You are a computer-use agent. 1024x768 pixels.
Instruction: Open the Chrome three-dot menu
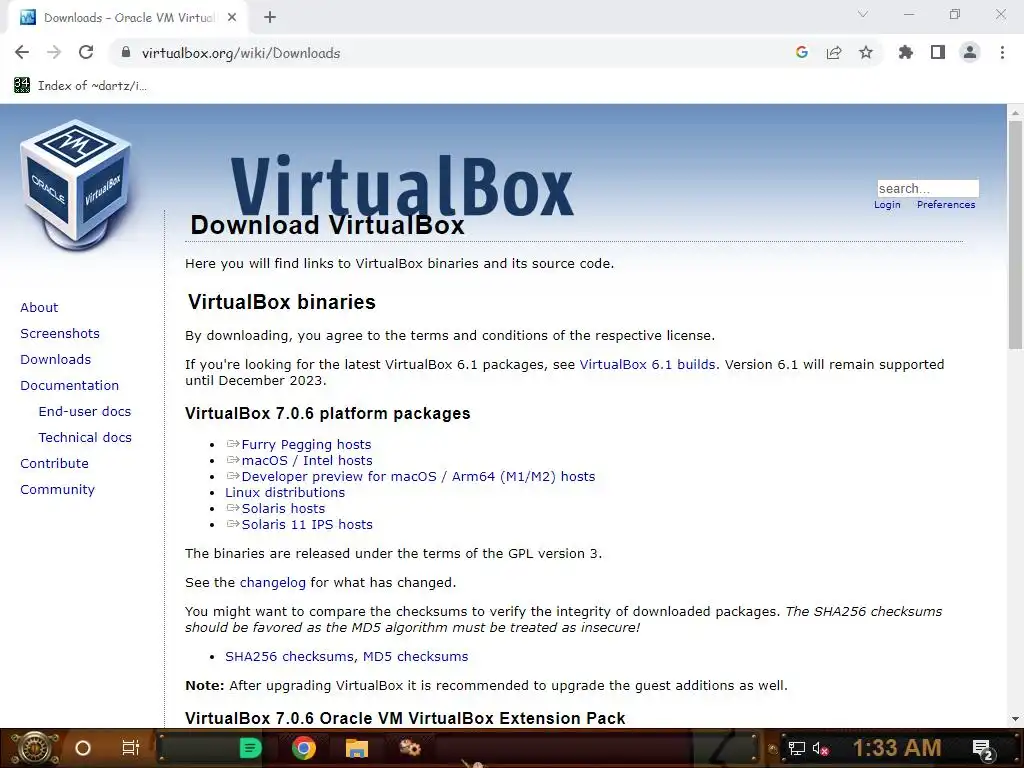coord(1002,53)
